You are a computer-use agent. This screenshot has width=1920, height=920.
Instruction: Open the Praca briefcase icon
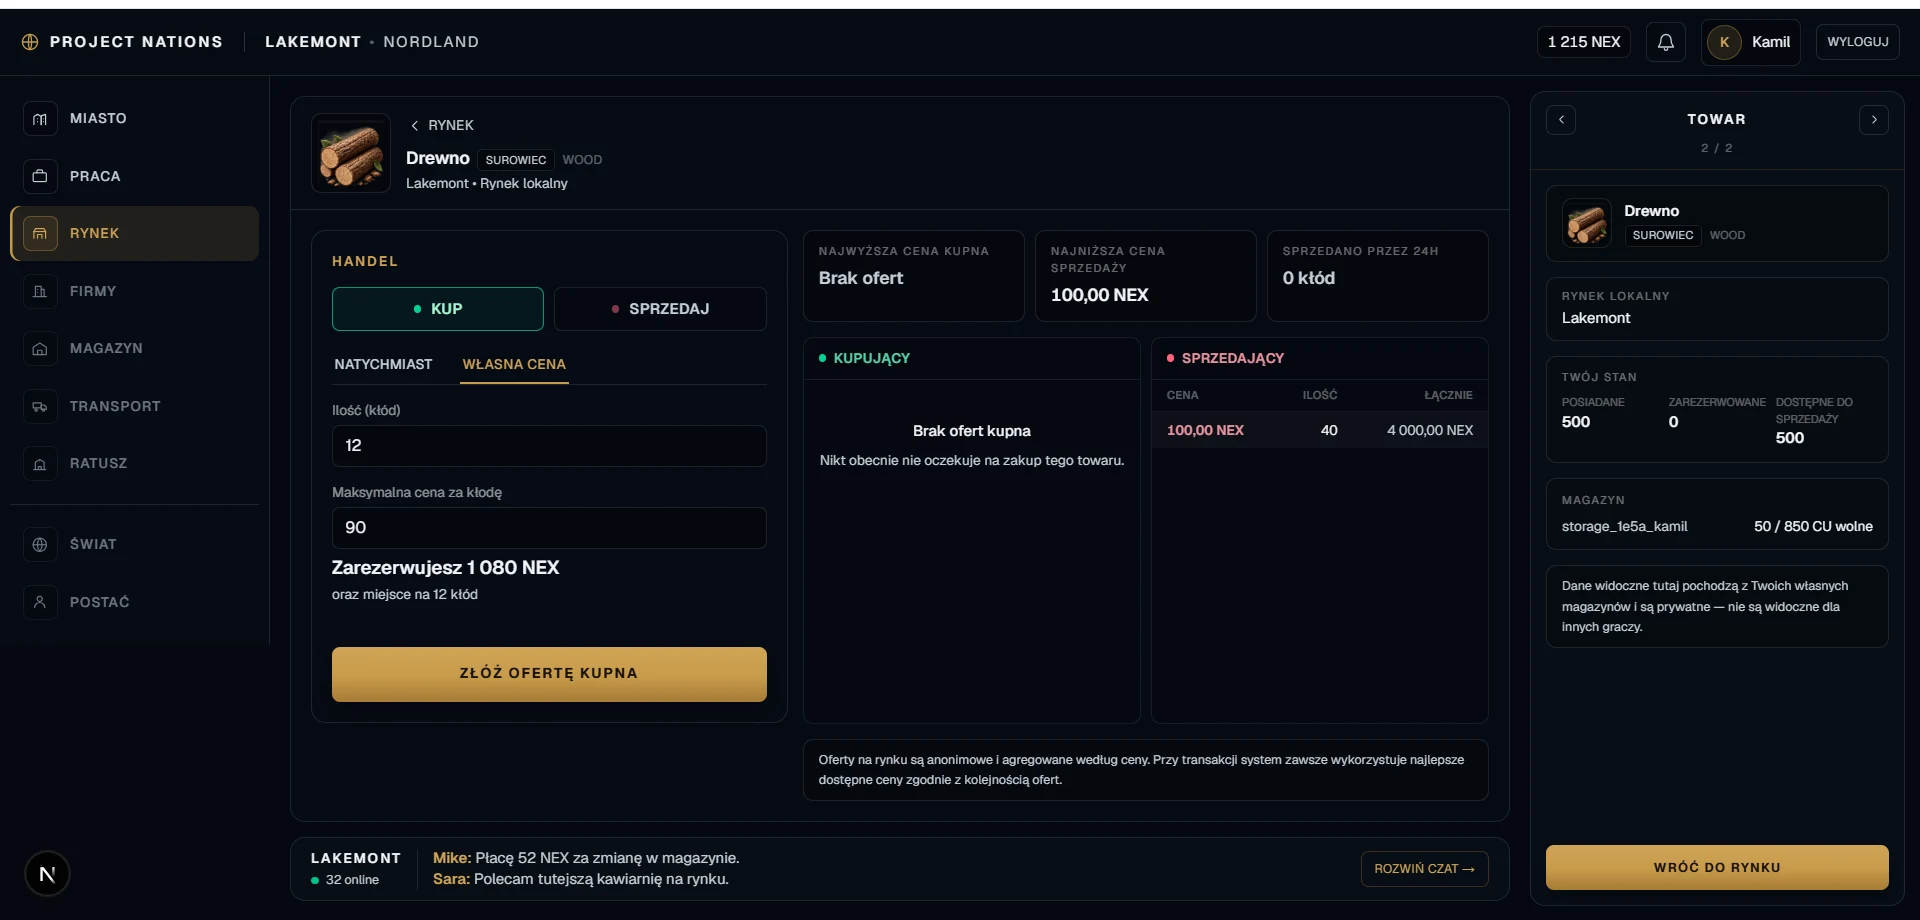pos(40,176)
